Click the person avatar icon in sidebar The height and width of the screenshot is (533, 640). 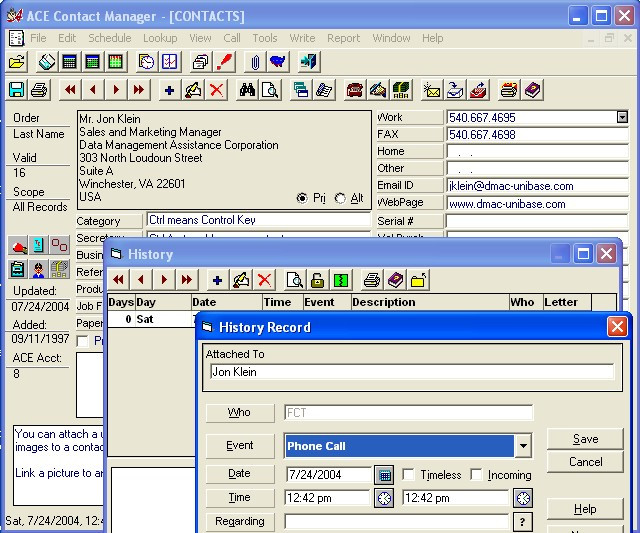pyautogui.click(x=38, y=269)
